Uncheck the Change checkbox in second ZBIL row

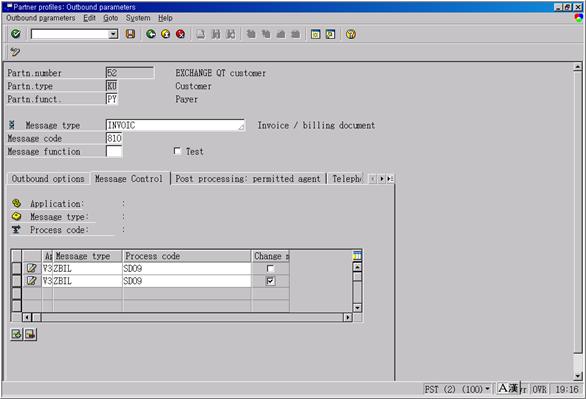point(270,281)
